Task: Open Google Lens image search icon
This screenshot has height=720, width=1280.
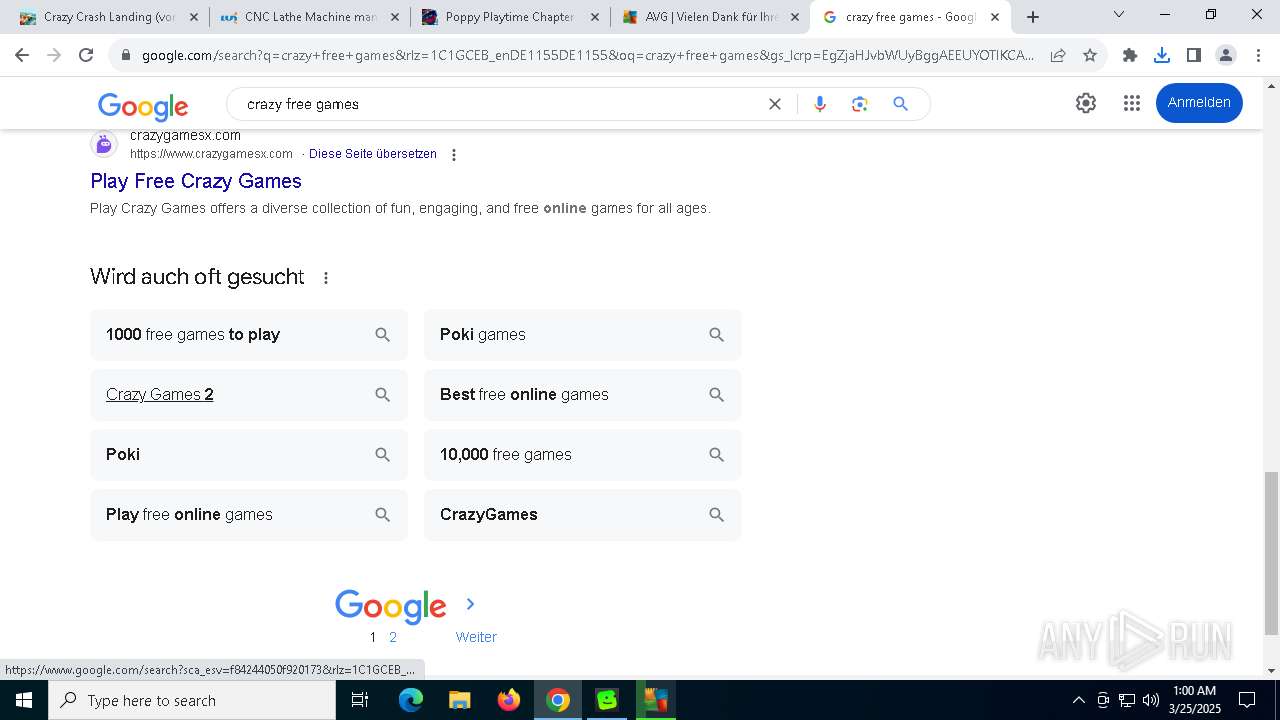Action: click(860, 104)
